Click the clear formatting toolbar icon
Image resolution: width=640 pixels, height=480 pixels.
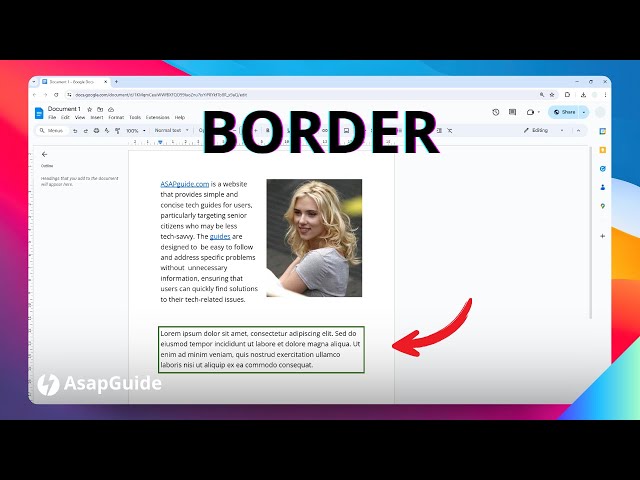449,131
